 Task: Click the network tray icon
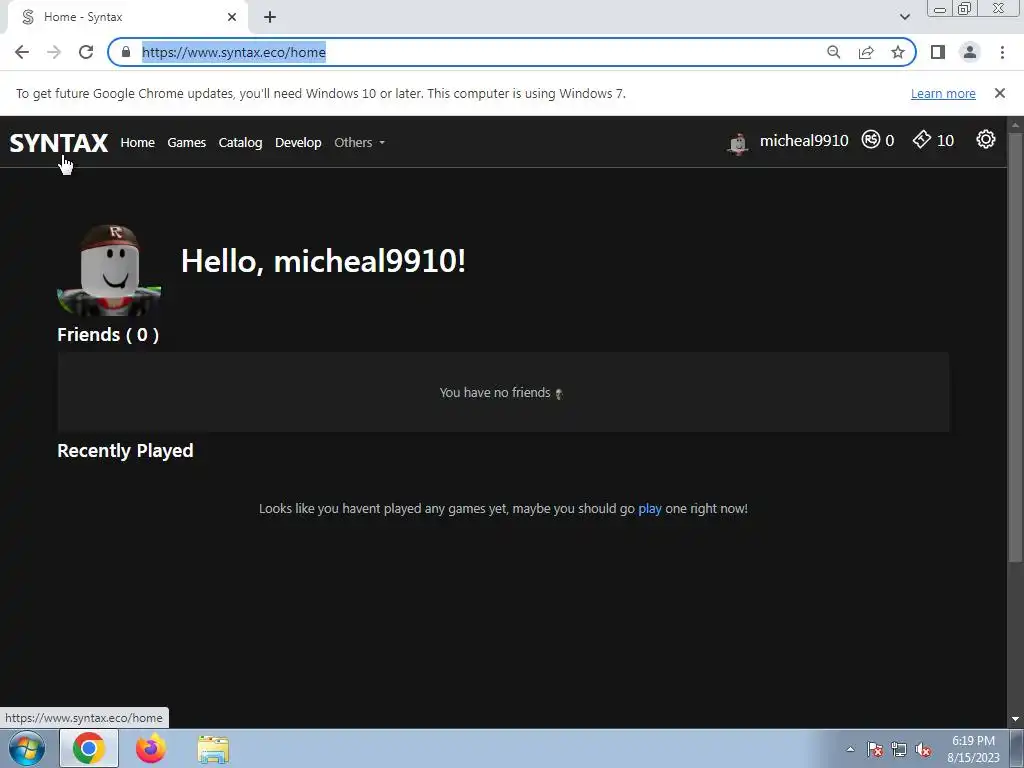(899, 749)
